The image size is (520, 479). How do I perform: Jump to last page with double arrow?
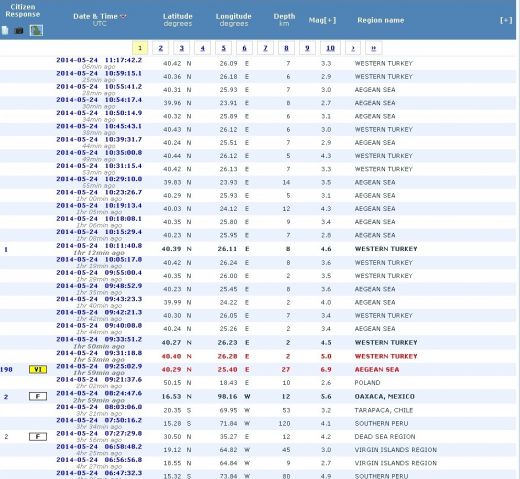[374, 48]
